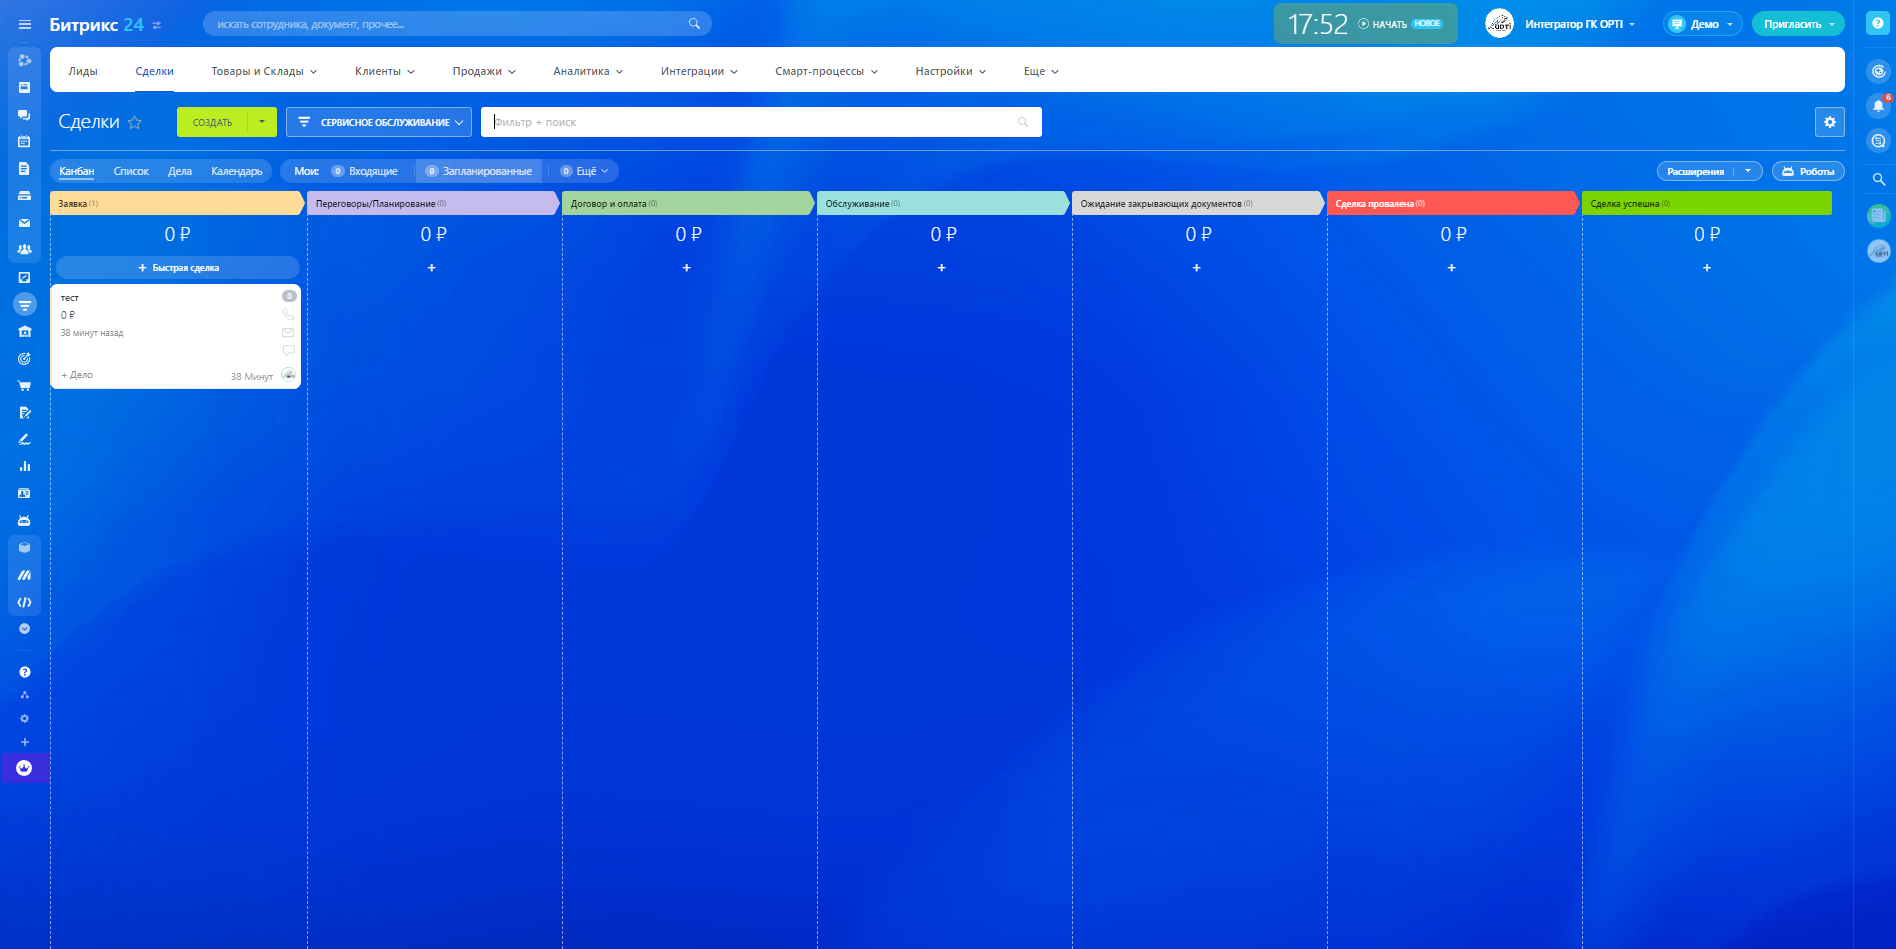Open the small gear settings icon in left sidebar
Image resolution: width=1896 pixels, height=949 pixels.
pyautogui.click(x=24, y=719)
